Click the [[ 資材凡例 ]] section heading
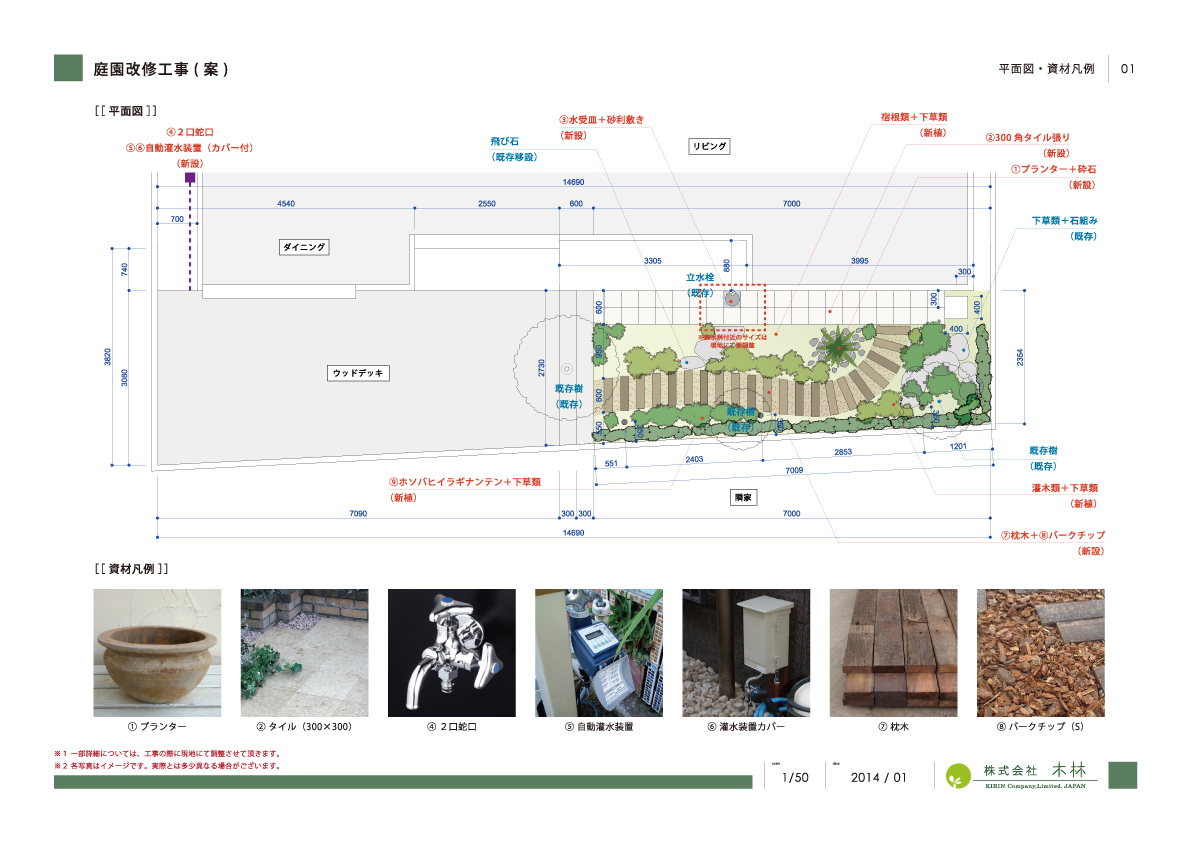 click(131, 569)
